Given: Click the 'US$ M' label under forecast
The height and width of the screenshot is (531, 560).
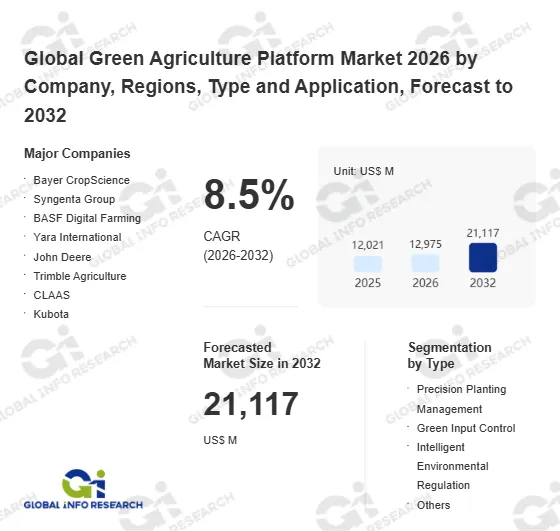Looking at the screenshot, I should tap(220, 440).
